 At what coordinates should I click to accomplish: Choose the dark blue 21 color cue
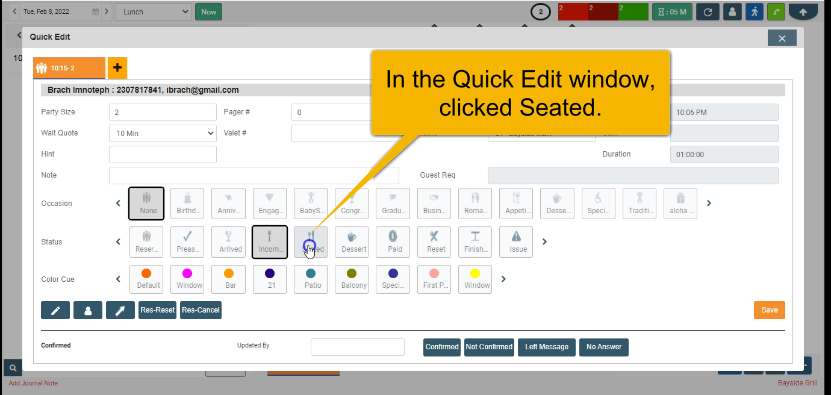(x=270, y=279)
